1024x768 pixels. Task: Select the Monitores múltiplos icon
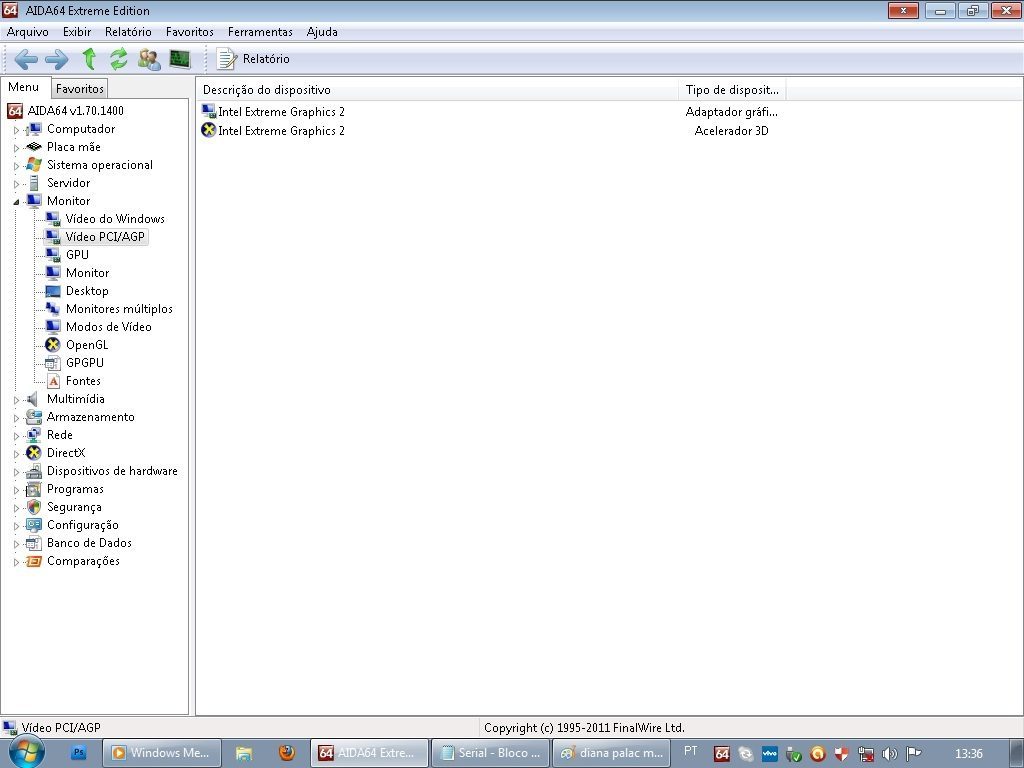coord(53,309)
